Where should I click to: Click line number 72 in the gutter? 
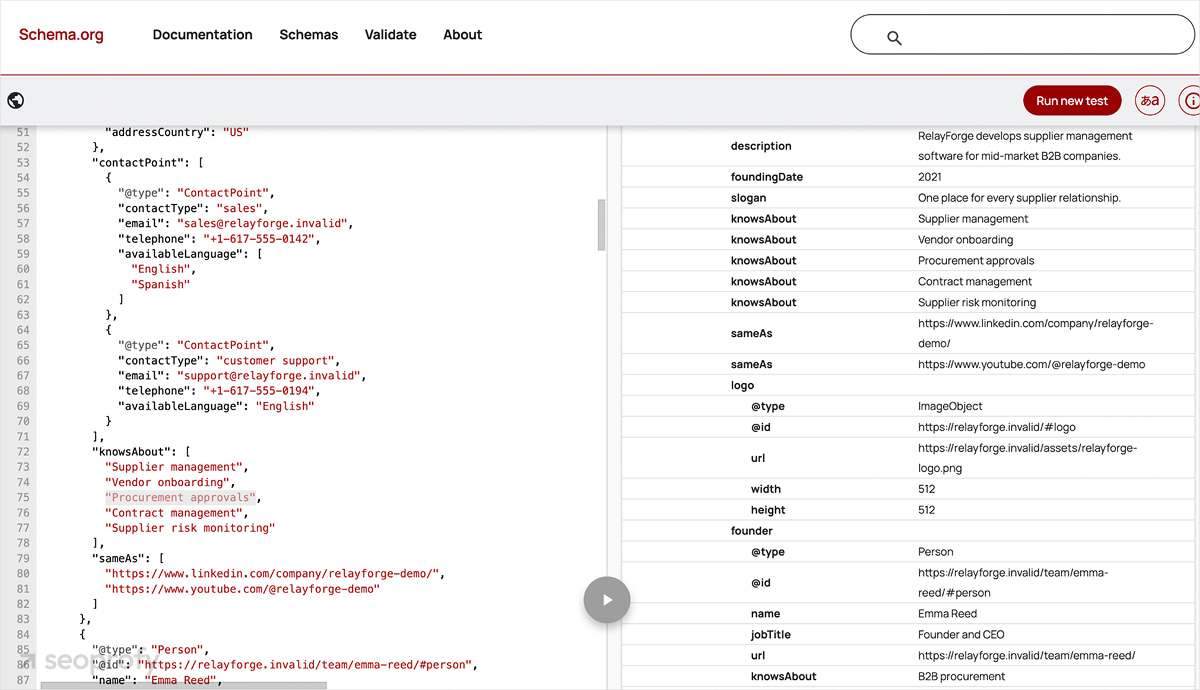click(x=23, y=452)
